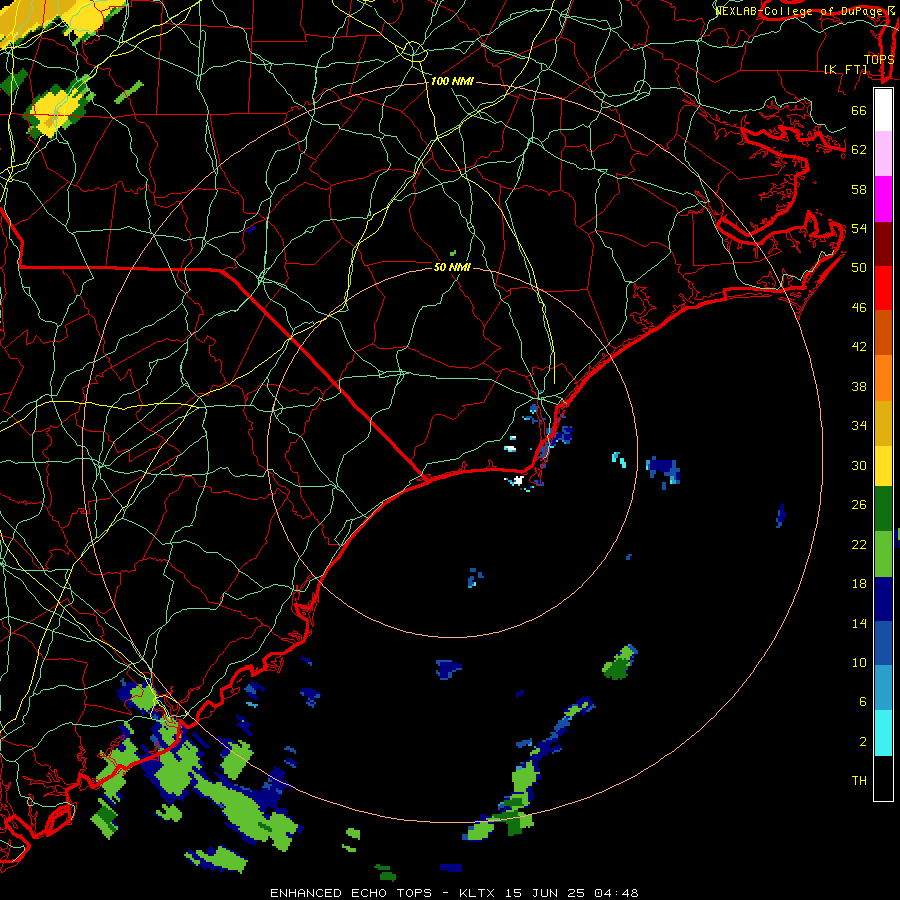Click the dark green legend swatch
This screenshot has width=900, height=900.
[883, 509]
